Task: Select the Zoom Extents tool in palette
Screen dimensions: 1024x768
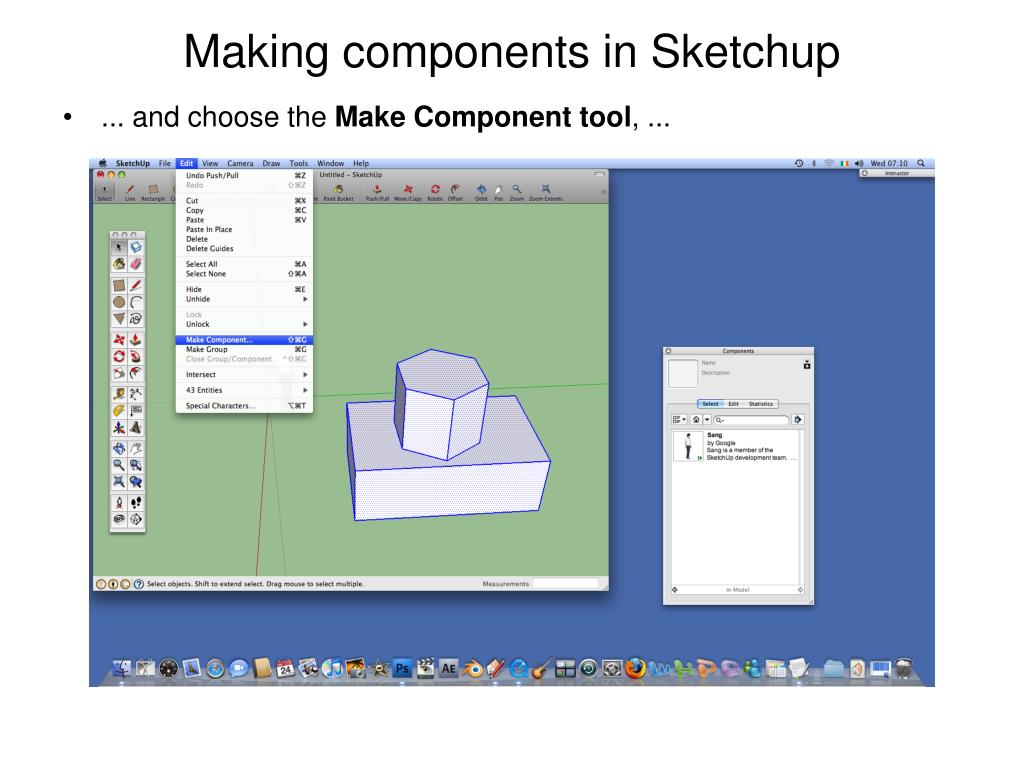Action: pyautogui.click(x=119, y=482)
